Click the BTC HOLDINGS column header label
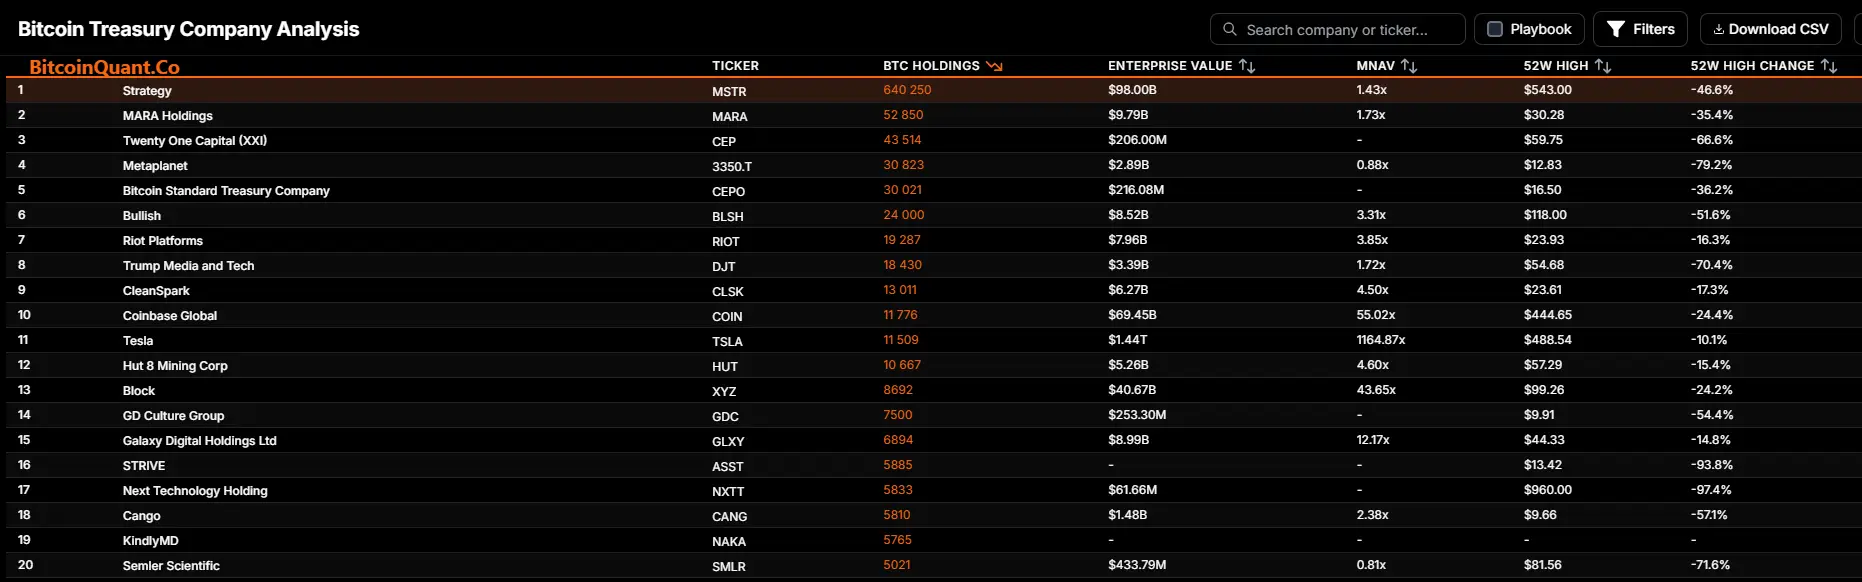The image size is (1862, 582). tap(931, 66)
